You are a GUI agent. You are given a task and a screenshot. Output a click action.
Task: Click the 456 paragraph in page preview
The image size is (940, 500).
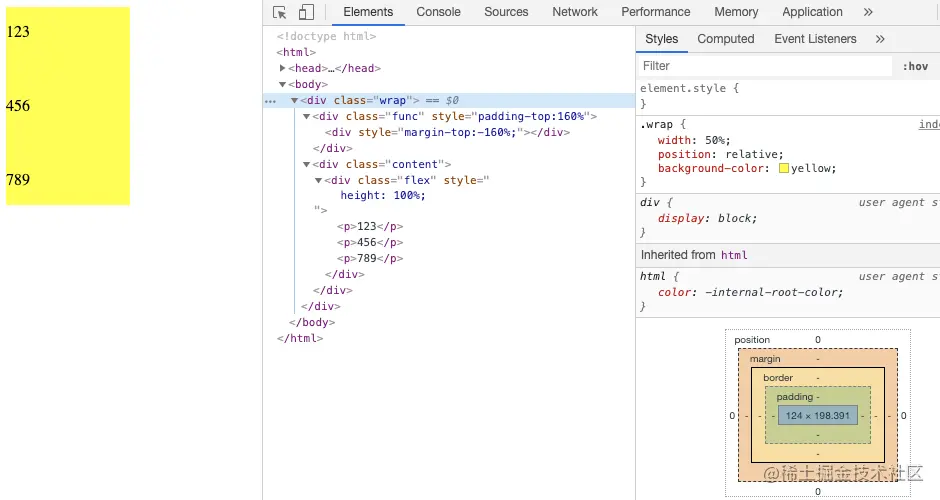click(17, 106)
